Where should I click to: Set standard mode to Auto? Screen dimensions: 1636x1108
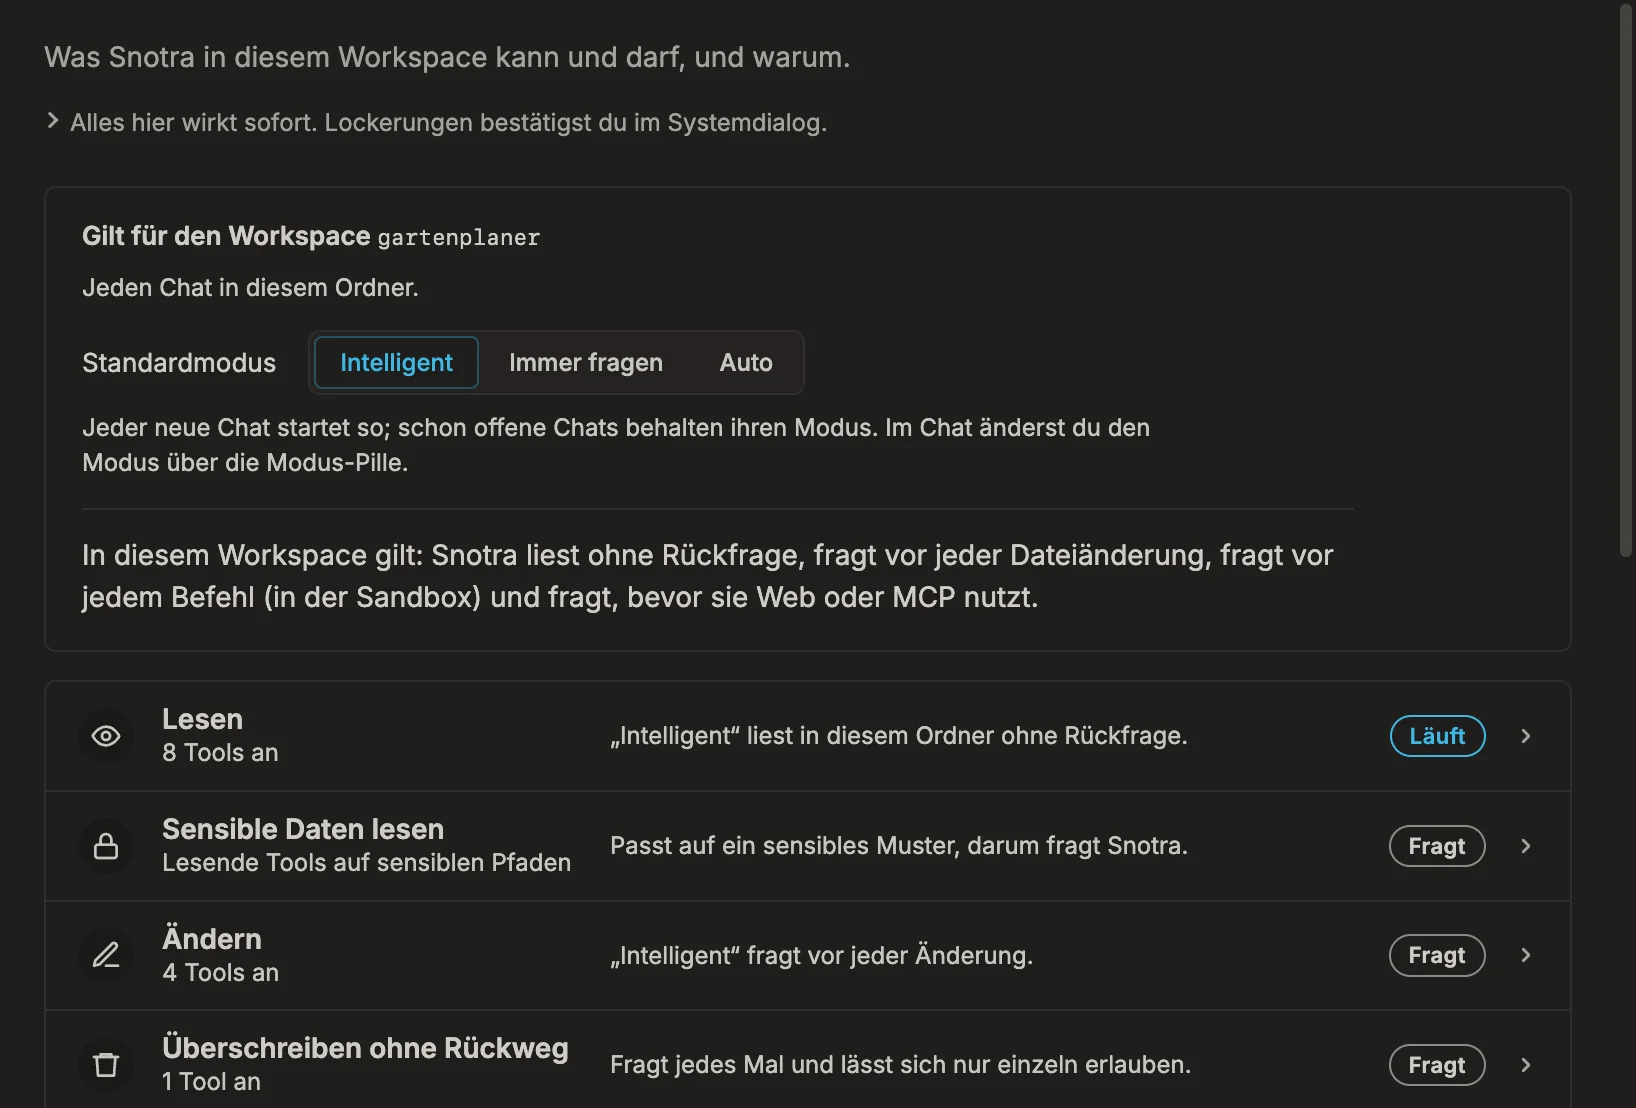[746, 362]
